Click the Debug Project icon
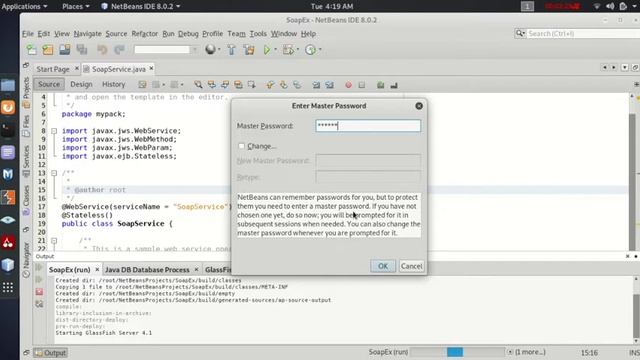This screenshot has height=360, width=640. coord(288,50)
